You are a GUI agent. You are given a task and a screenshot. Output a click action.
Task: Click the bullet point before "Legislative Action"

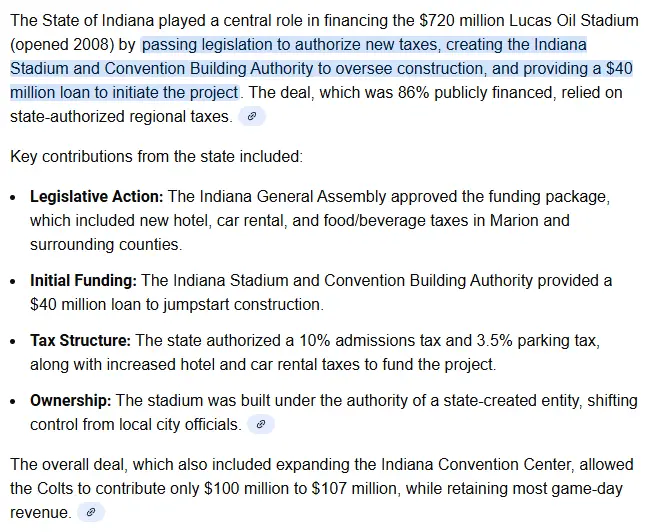(x=13, y=197)
